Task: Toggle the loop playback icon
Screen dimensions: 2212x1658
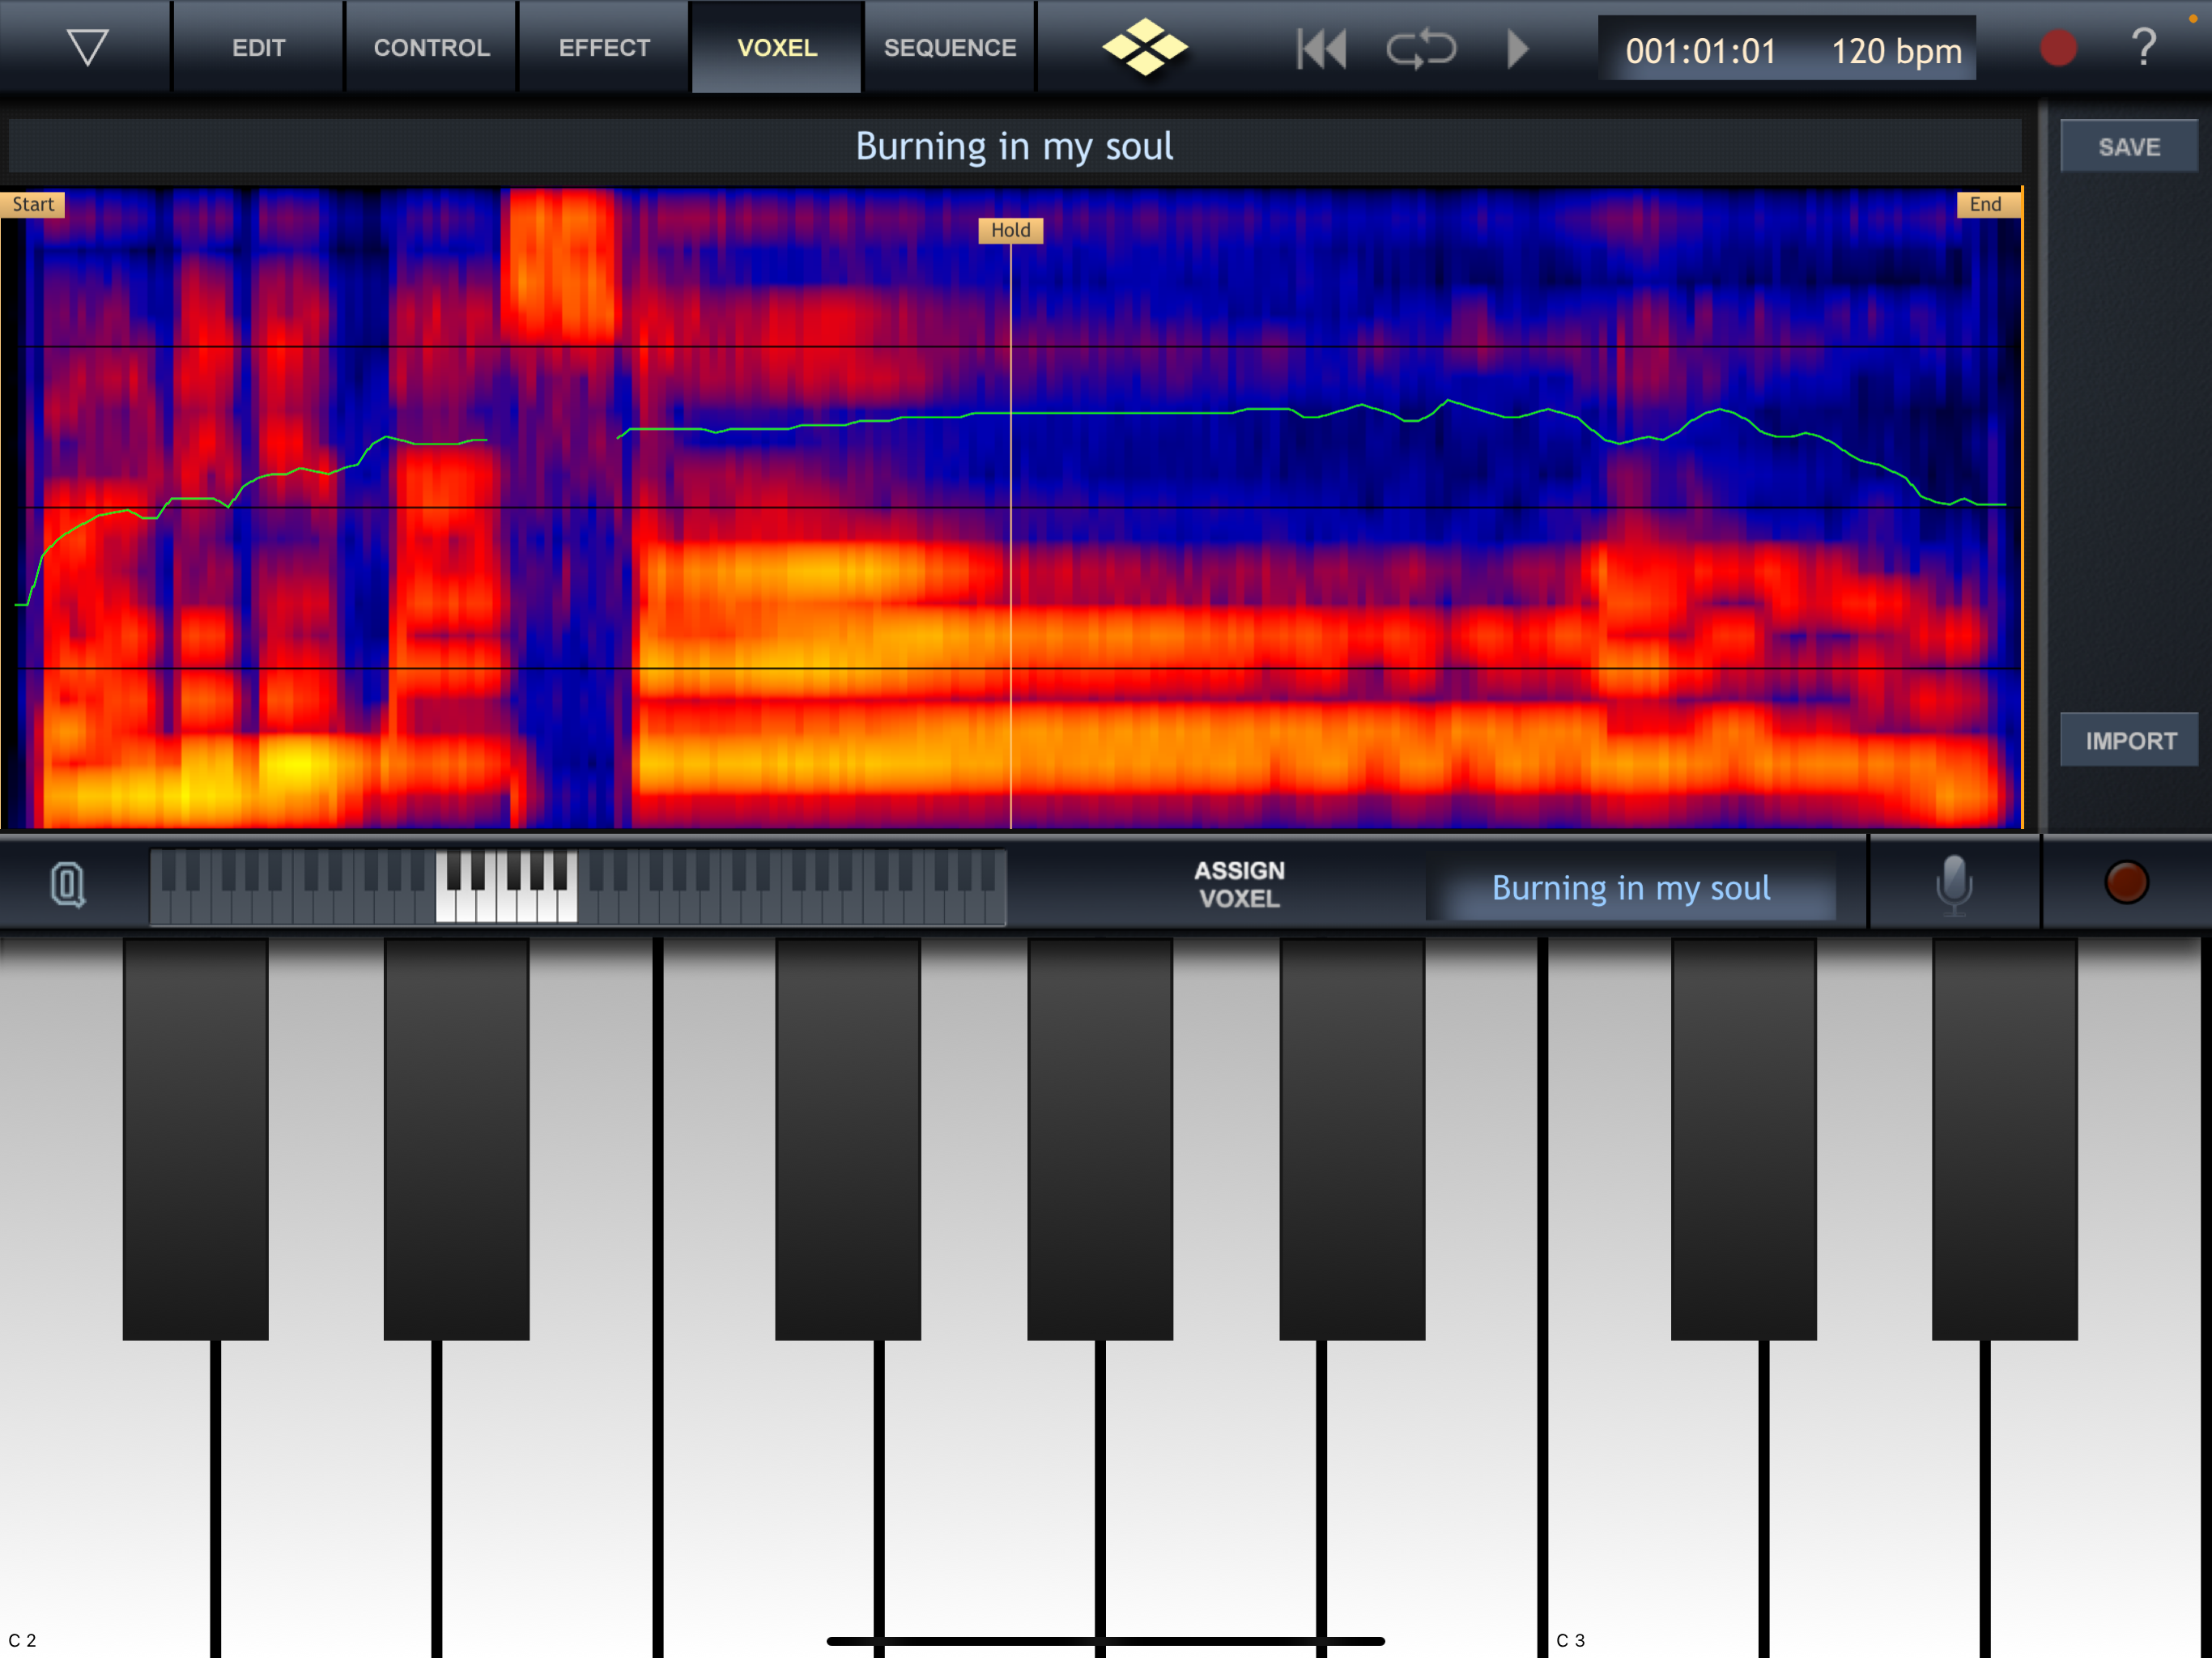Action: click(x=1421, y=48)
